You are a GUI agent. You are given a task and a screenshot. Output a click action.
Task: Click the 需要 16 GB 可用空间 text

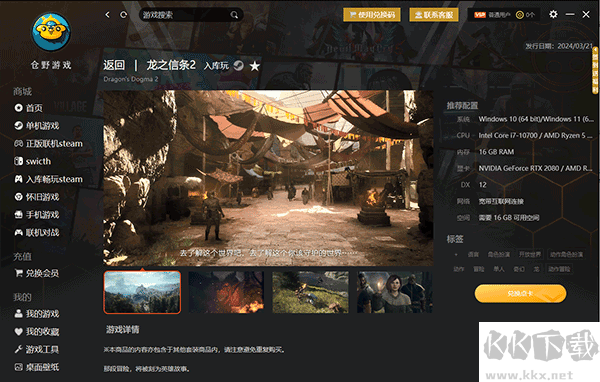click(509, 218)
